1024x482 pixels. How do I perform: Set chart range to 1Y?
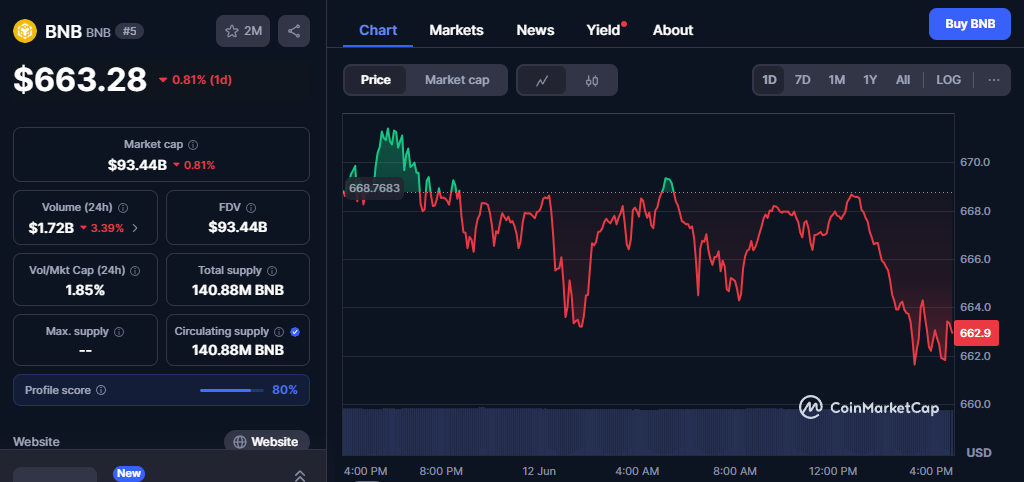coord(870,80)
